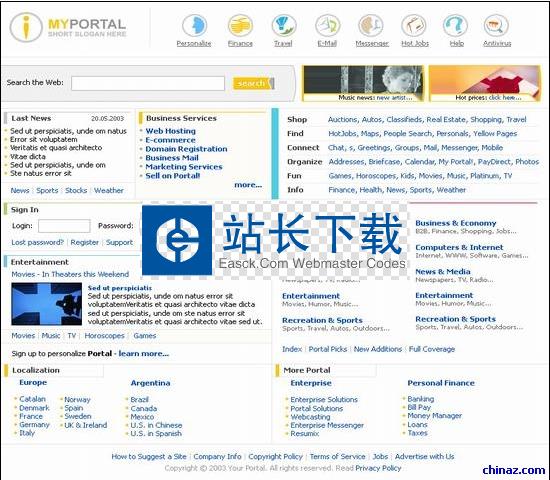Open the Webcasting link
Screen dimensions: 550x480
[x=310, y=417]
